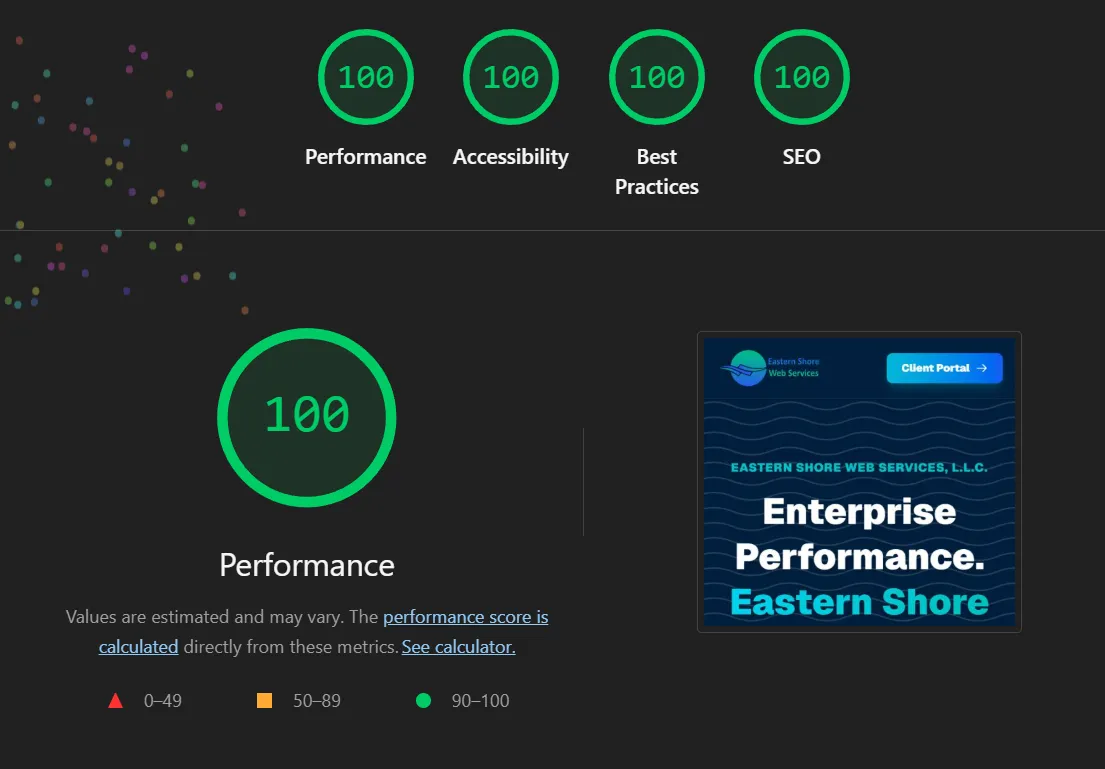Click the Client Portal button in screenshot
Screen dimensions: 1105x769
[944, 368]
